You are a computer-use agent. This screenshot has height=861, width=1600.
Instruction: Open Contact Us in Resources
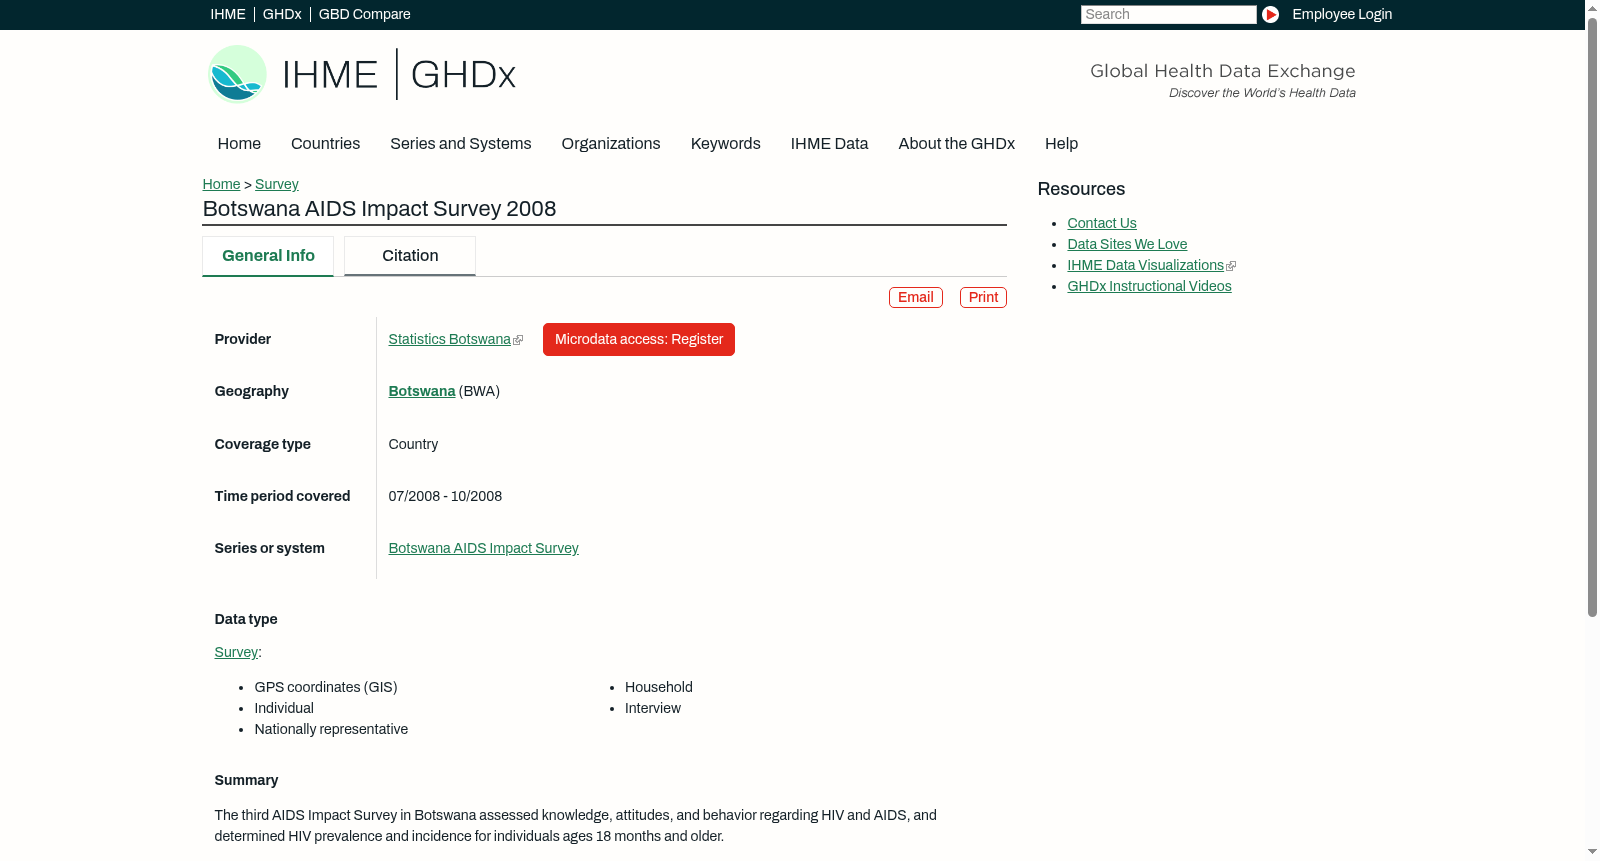click(x=1102, y=223)
